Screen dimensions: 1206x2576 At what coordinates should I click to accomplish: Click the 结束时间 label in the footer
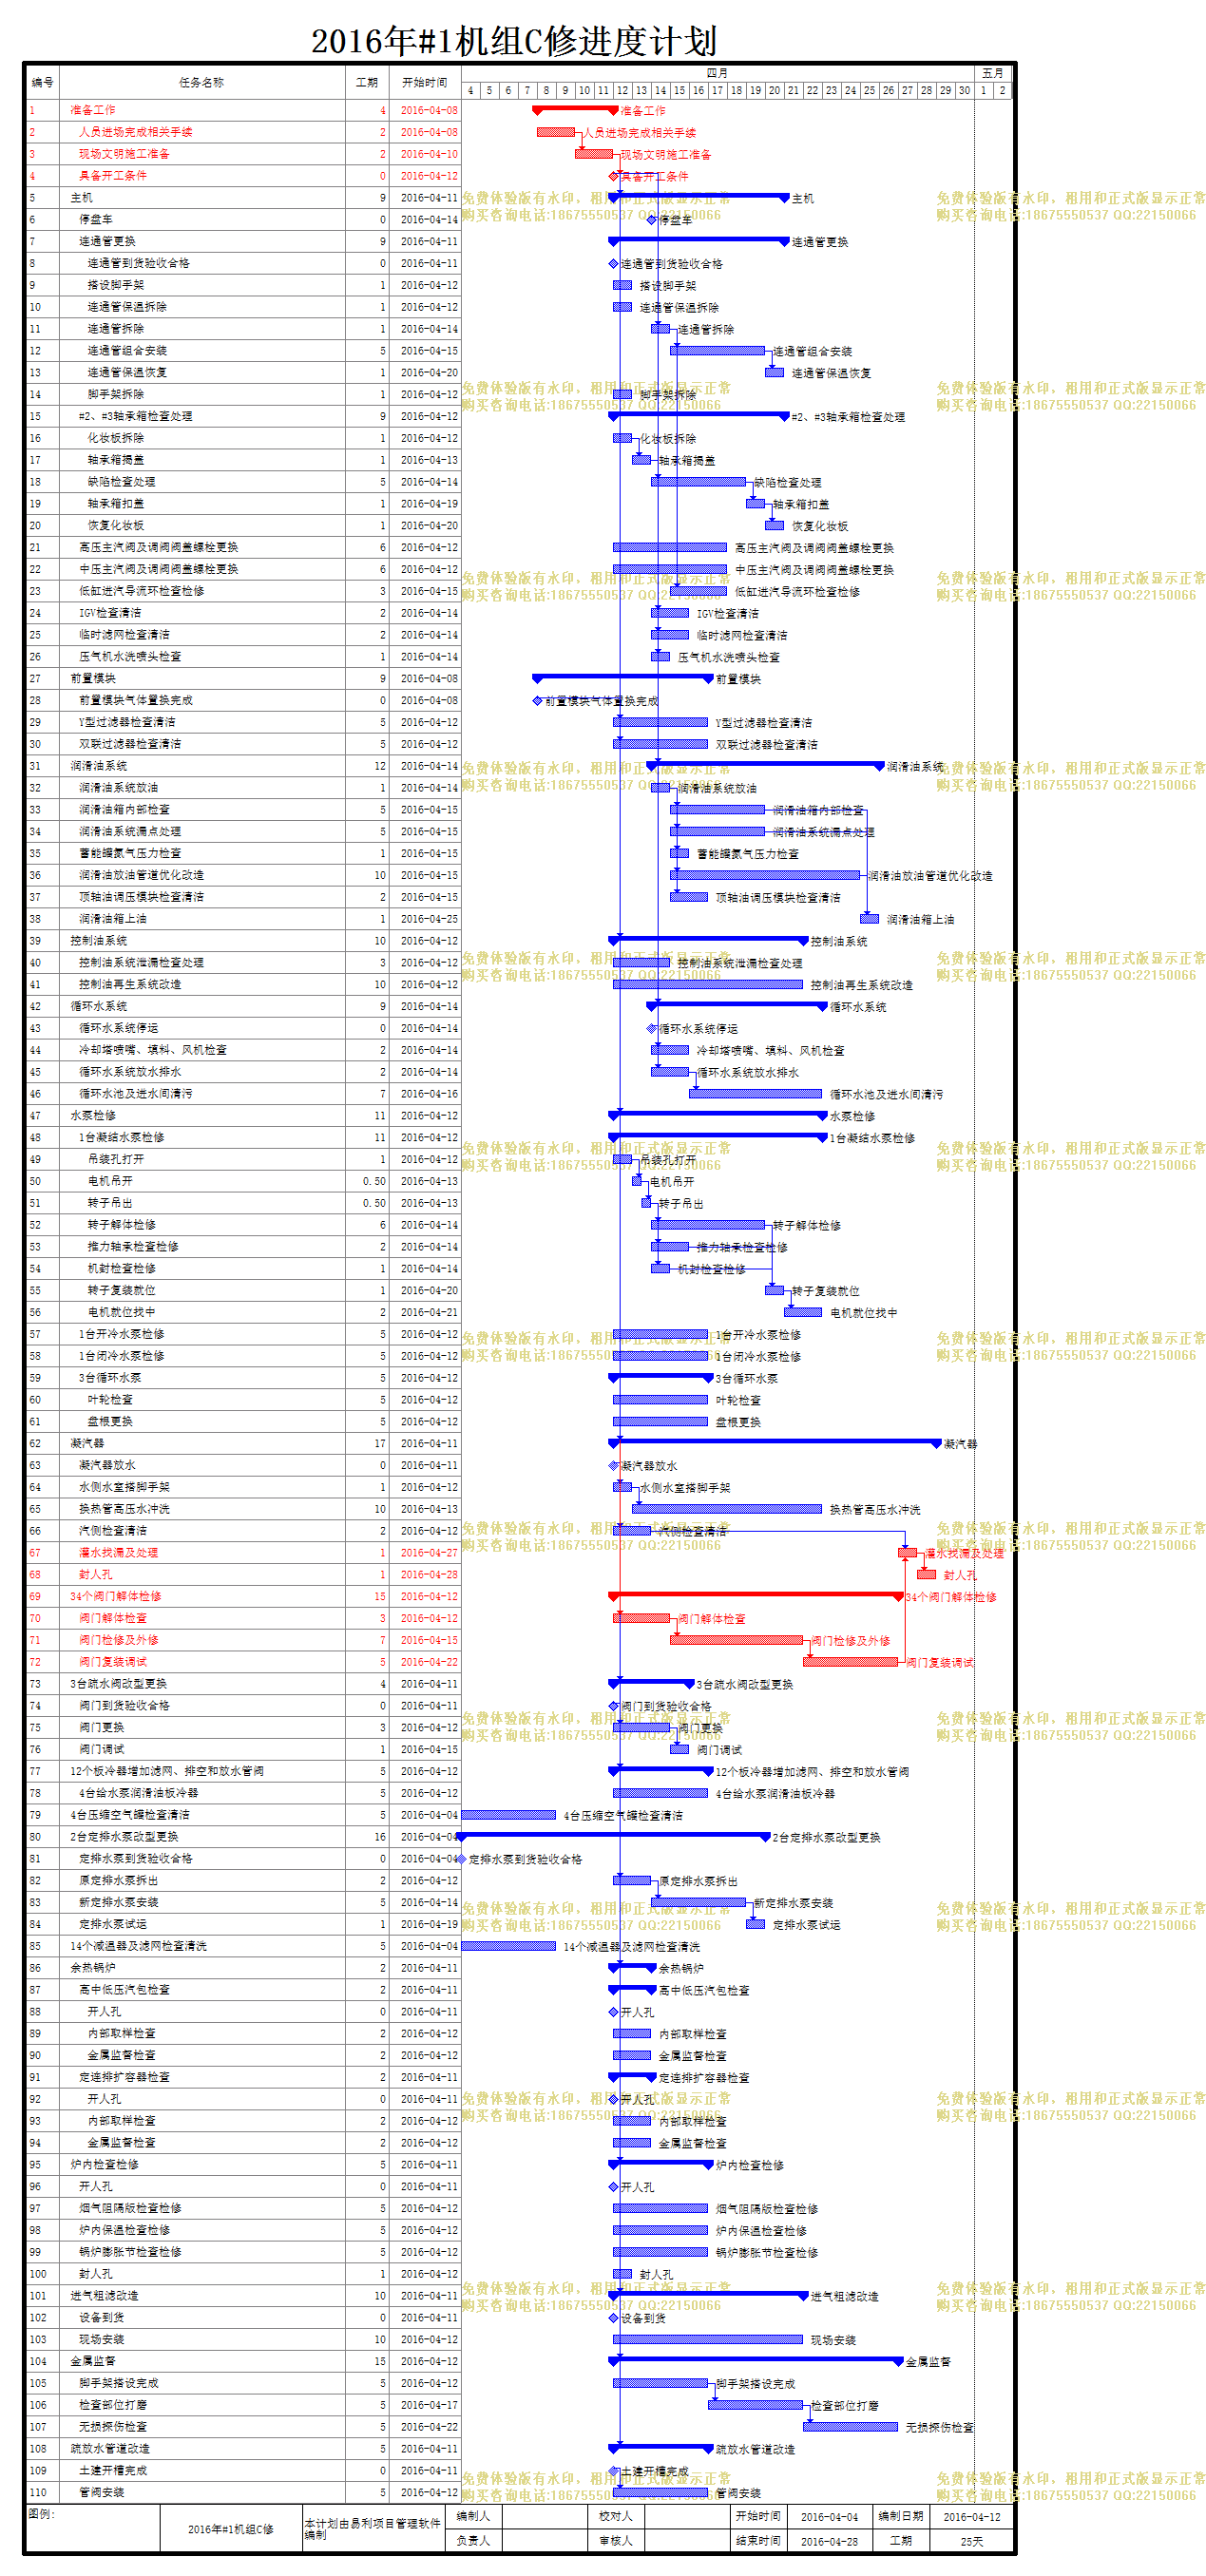click(758, 2541)
